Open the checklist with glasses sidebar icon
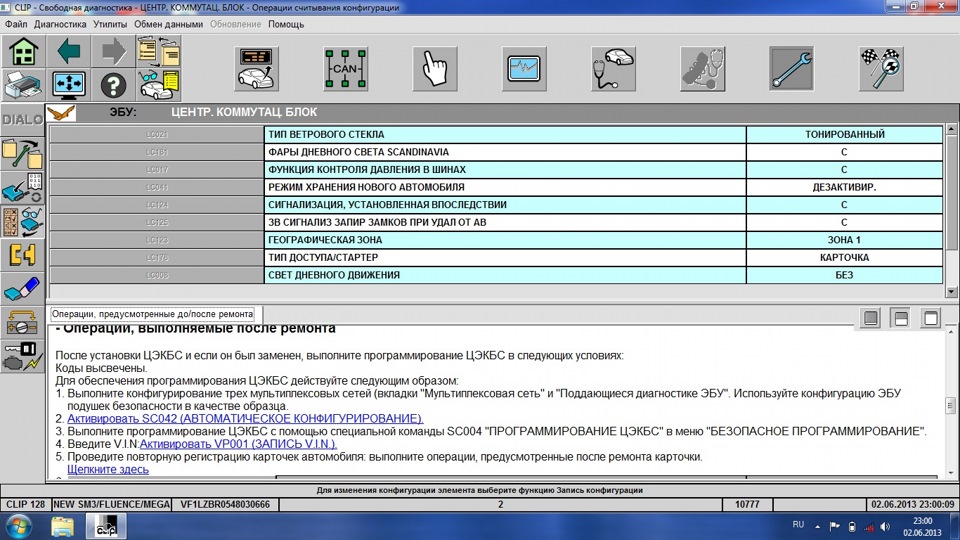The image size is (960, 540). tap(23, 222)
